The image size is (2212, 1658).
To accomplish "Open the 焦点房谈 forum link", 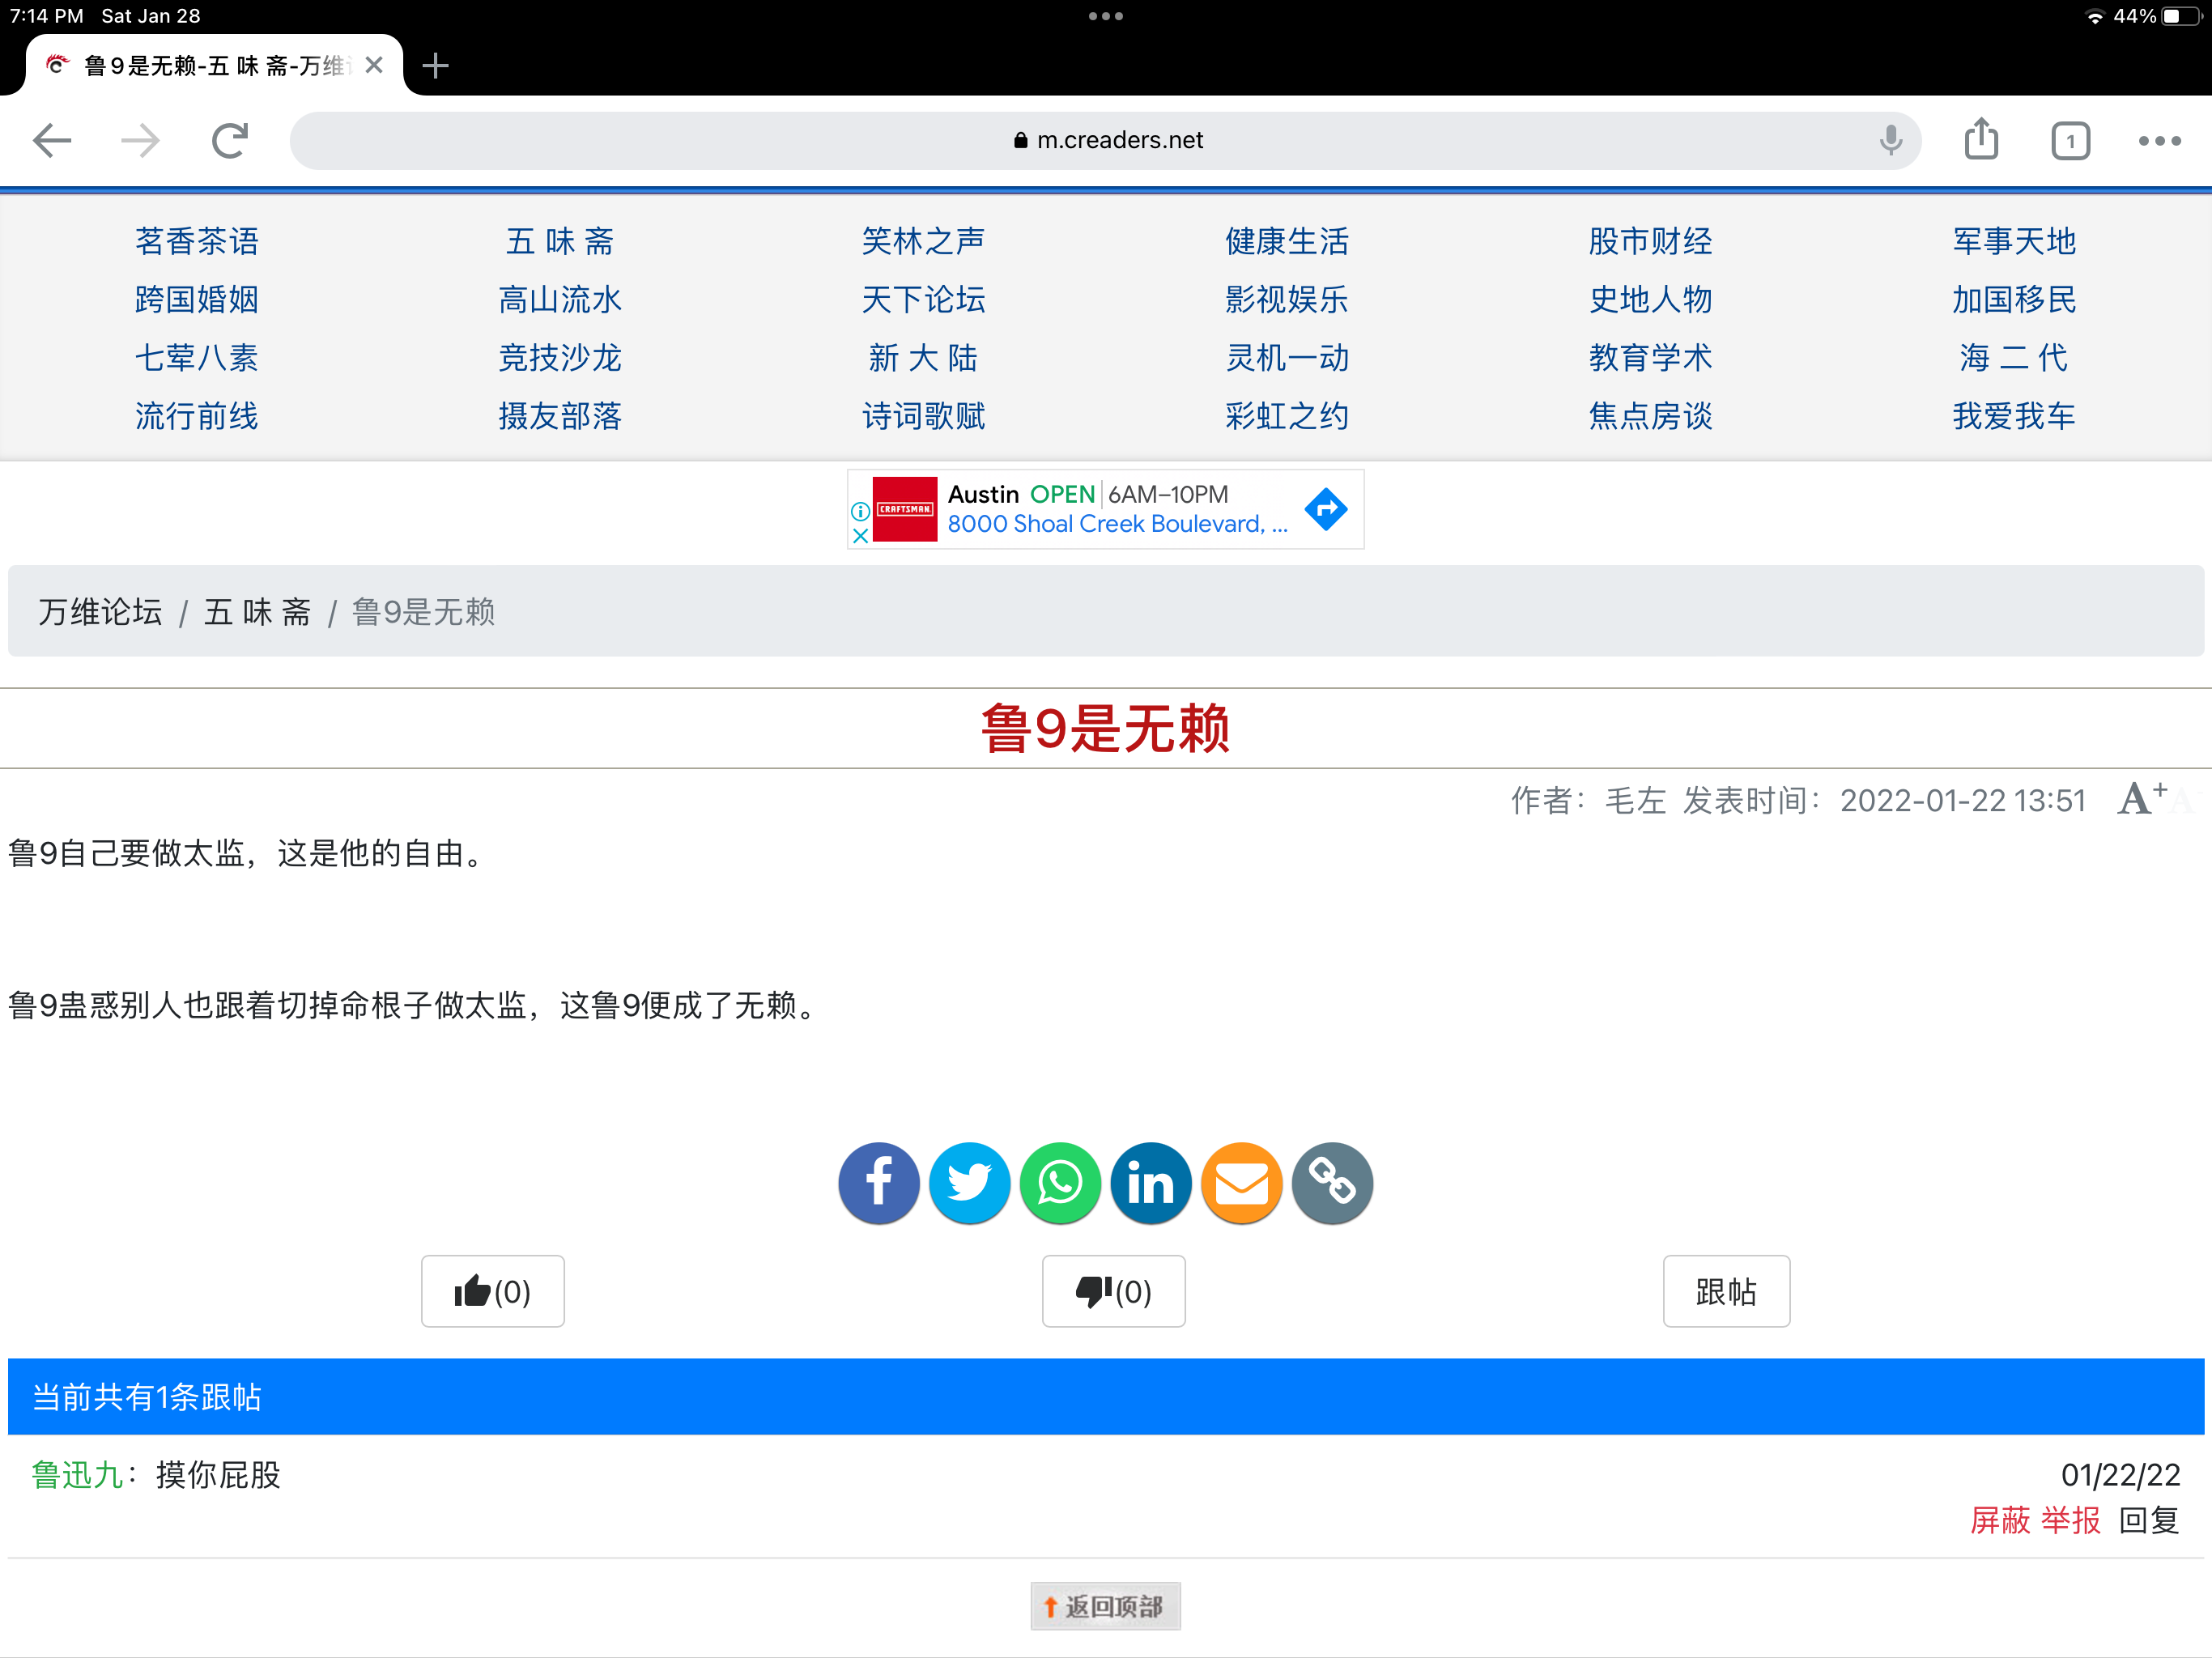I will 1650,415.
